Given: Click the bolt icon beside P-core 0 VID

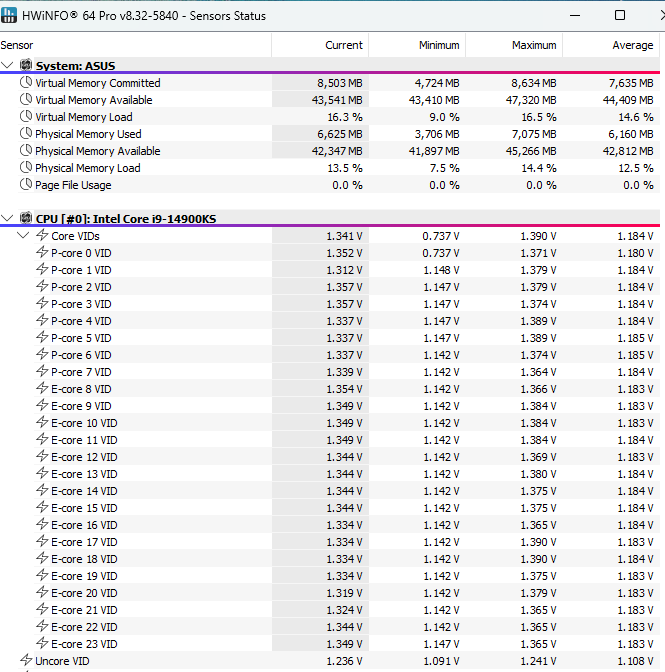Looking at the screenshot, I should coord(42,252).
